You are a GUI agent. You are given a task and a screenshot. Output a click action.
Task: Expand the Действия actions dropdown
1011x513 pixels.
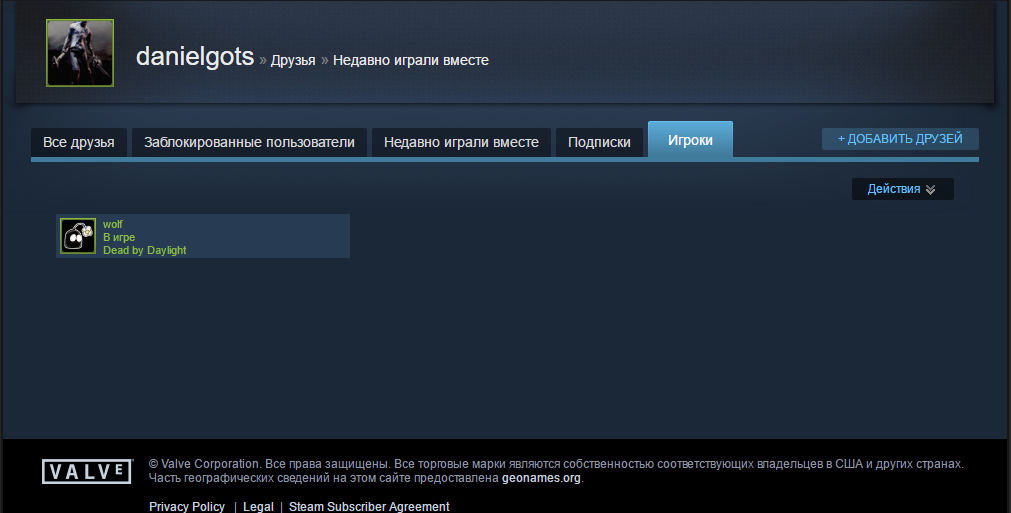902,189
